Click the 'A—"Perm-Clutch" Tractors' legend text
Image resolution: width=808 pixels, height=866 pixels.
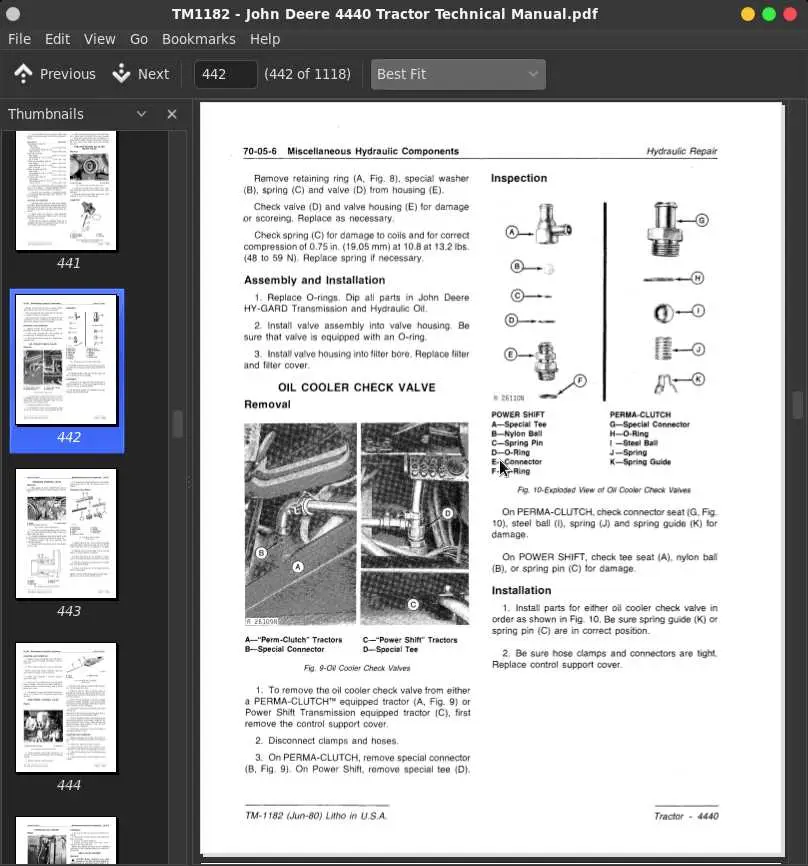click(293, 640)
